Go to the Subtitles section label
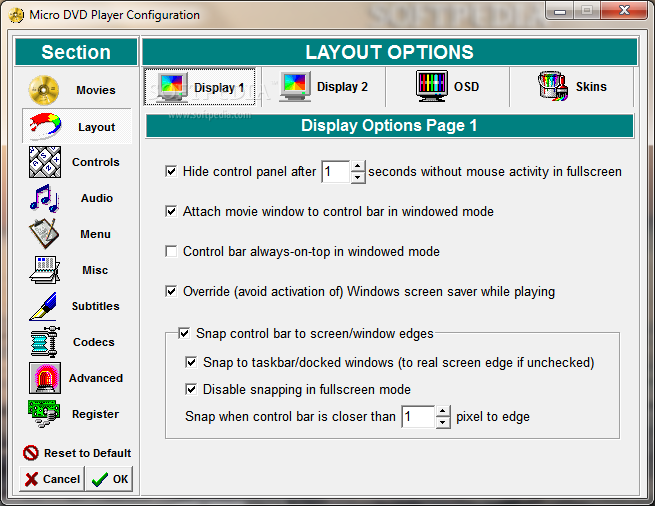Screen dimensions: 655x506 [96, 306]
